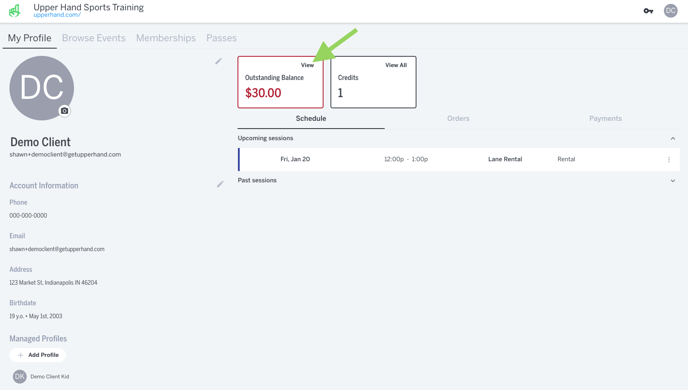Open three-dot menu for Lane Rental session
Image resolution: width=688 pixels, height=390 pixels.
point(669,159)
